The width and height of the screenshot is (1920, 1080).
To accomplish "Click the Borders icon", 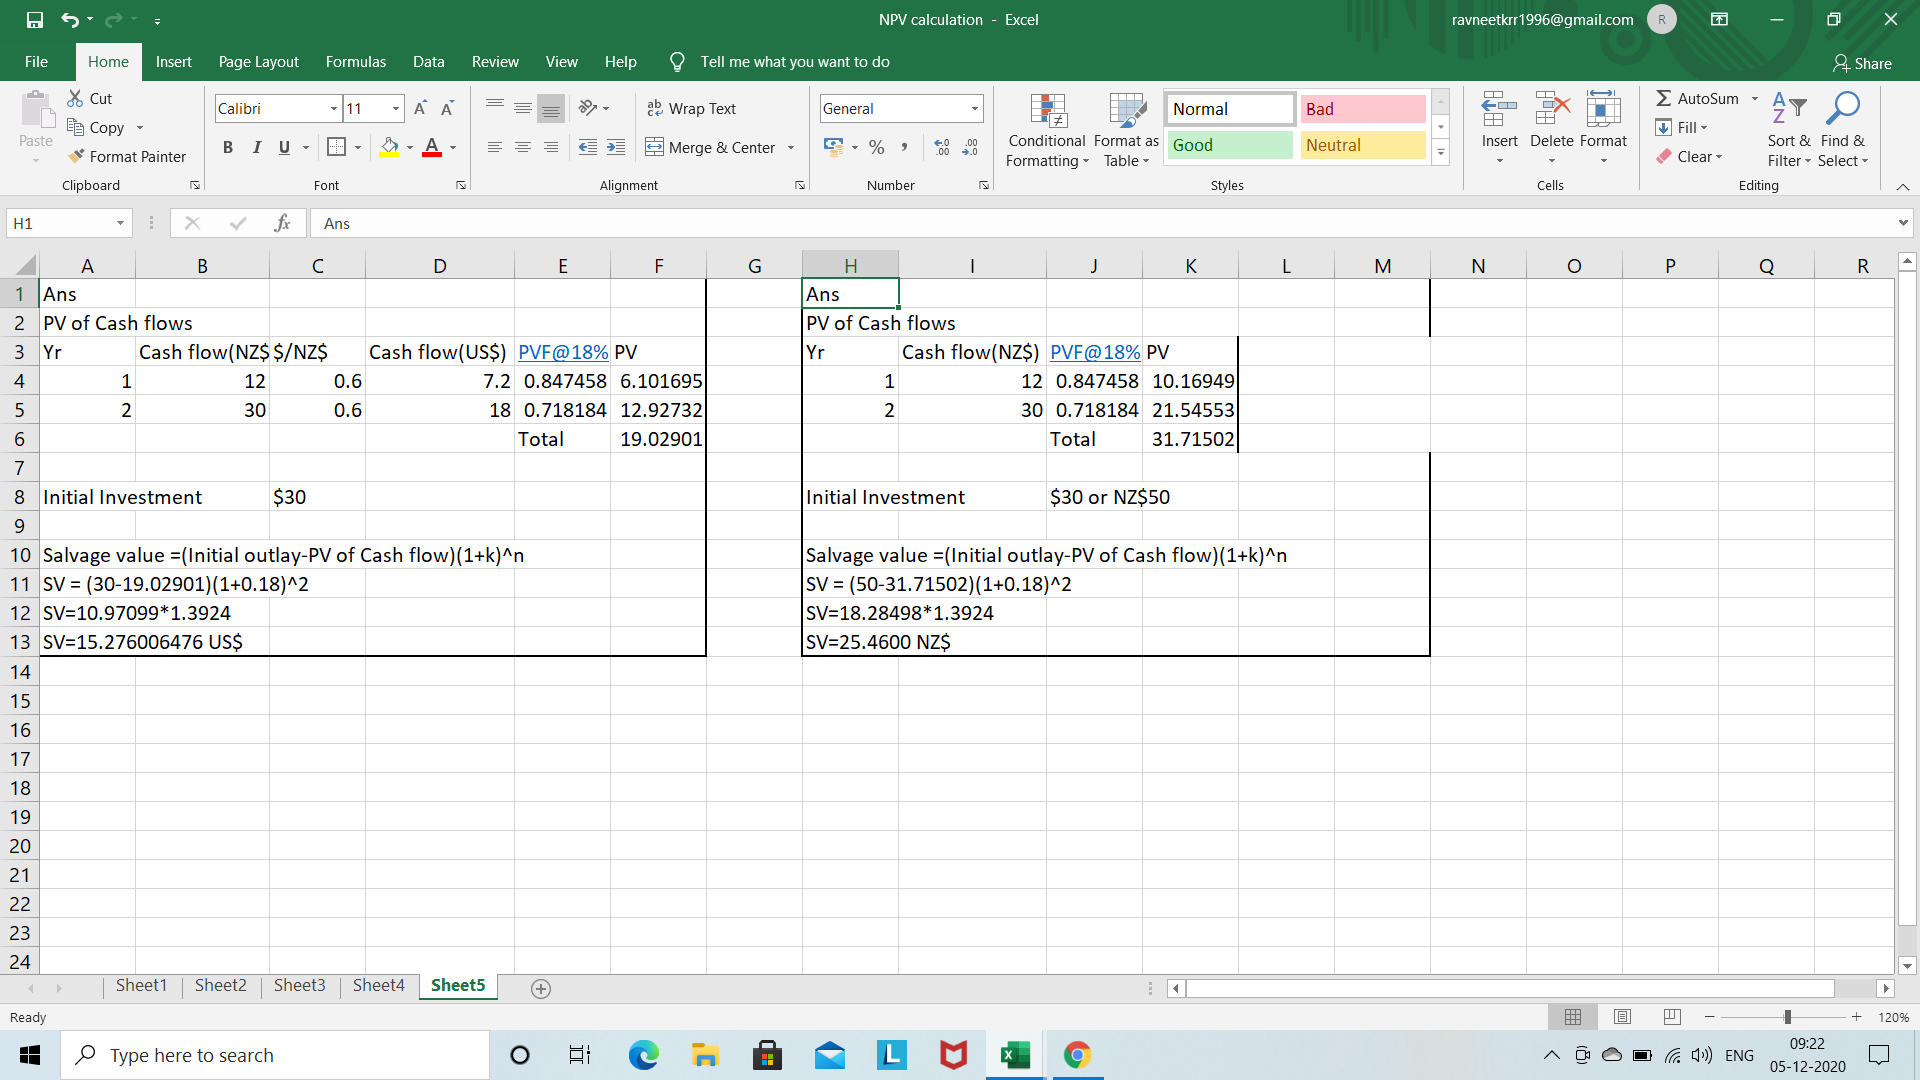I will coord(336,147).
